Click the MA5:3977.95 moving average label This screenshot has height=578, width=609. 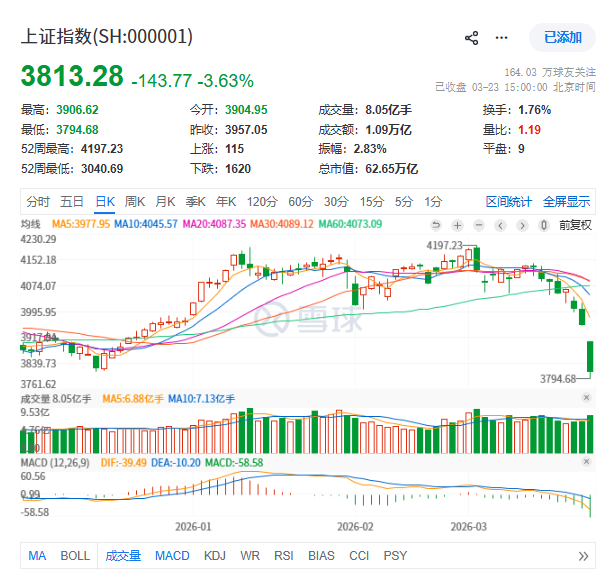(81, 224)
